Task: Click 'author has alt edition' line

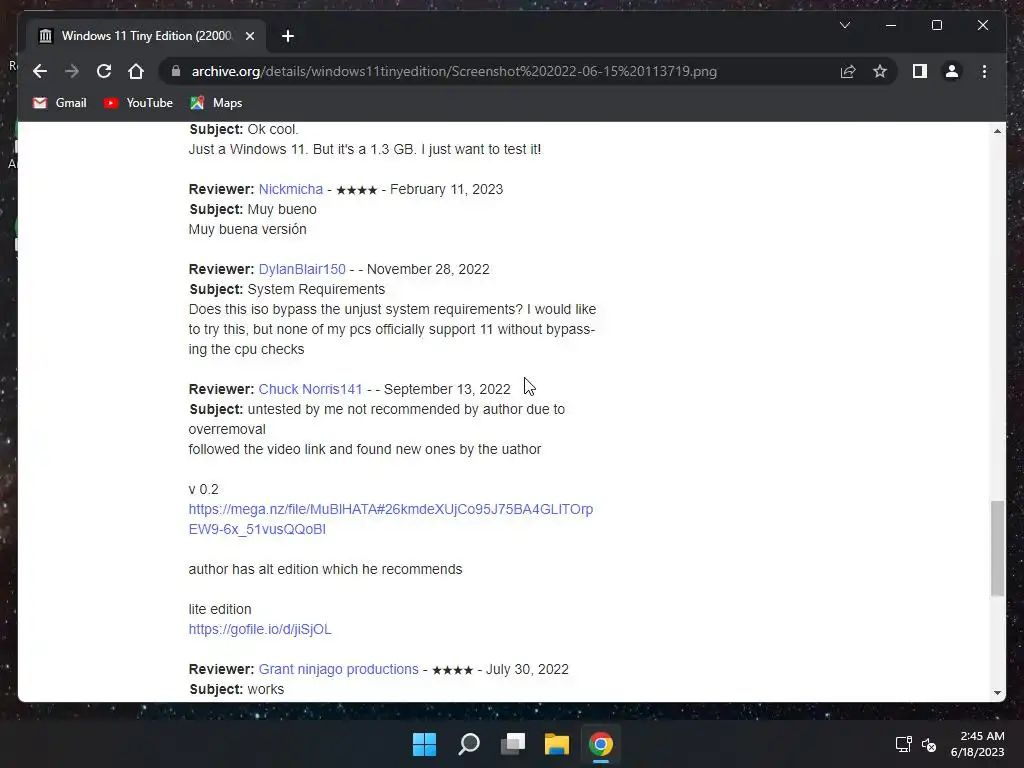Action: click(325, 569)
